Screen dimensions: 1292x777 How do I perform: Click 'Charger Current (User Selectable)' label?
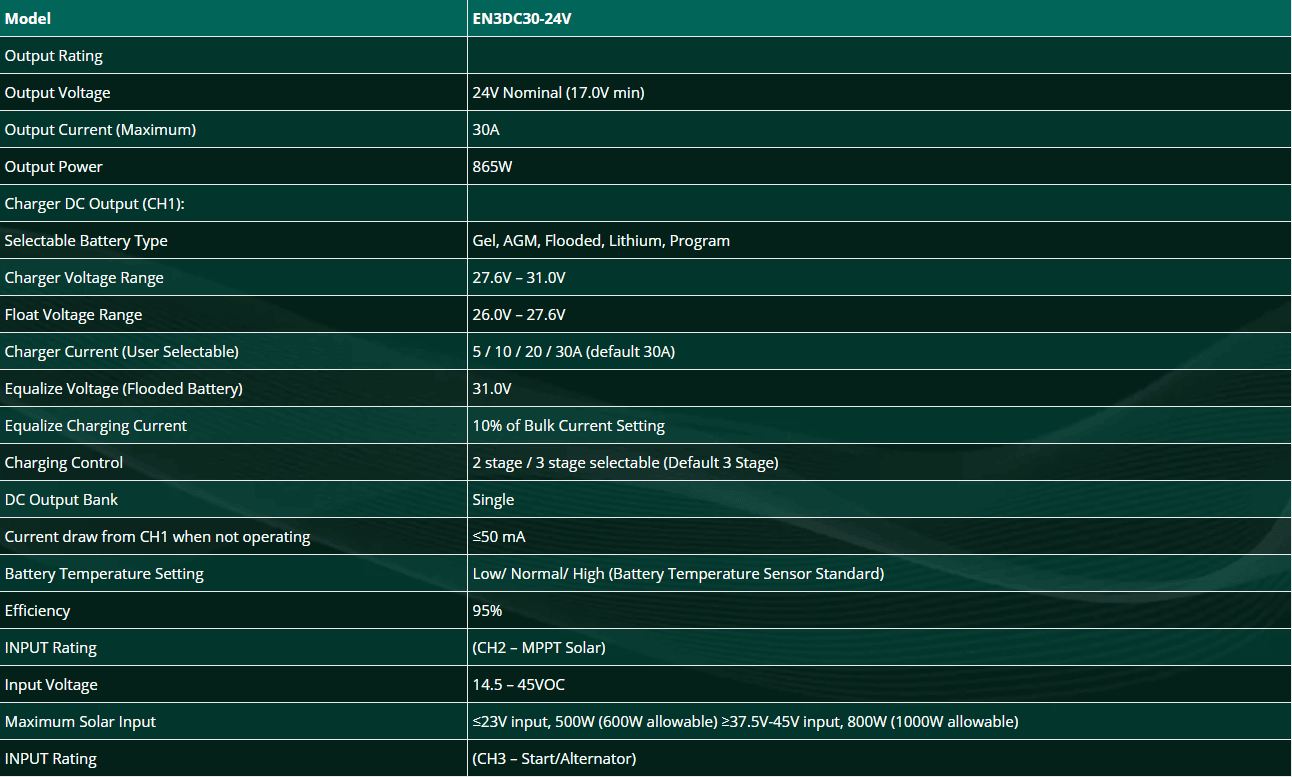click(x=122, y=352)
